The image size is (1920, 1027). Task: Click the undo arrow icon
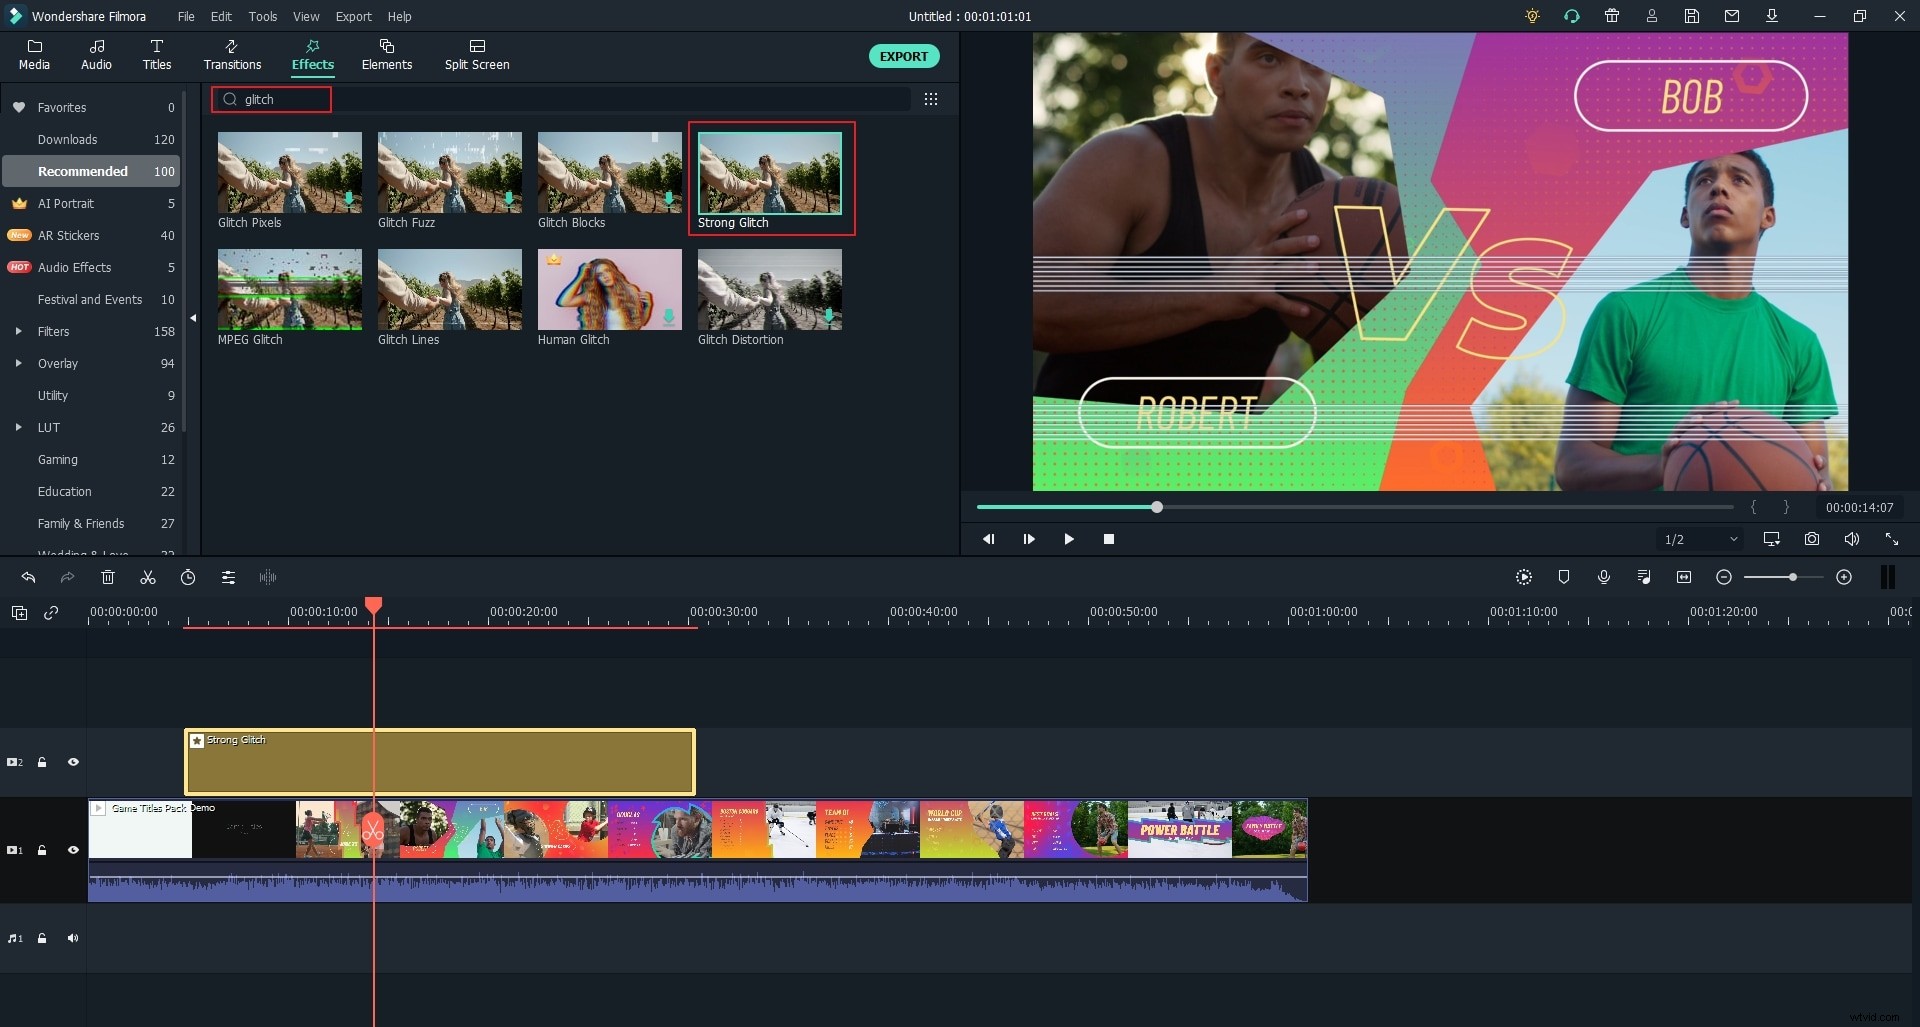click(27, 577)
